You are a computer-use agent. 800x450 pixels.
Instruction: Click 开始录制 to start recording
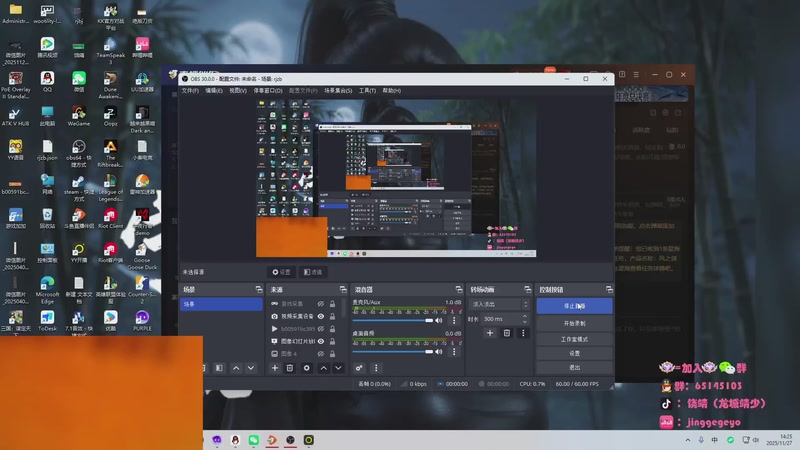pos(574,323)
